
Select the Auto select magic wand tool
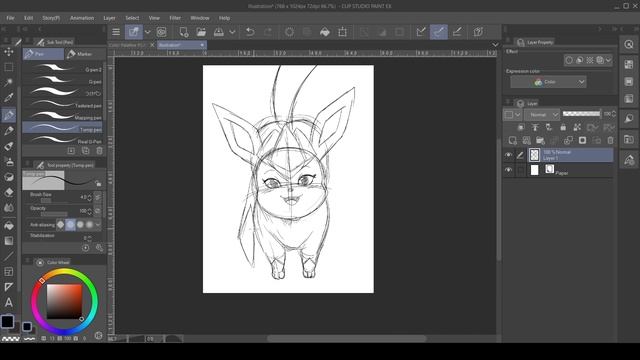click(9, 82)
